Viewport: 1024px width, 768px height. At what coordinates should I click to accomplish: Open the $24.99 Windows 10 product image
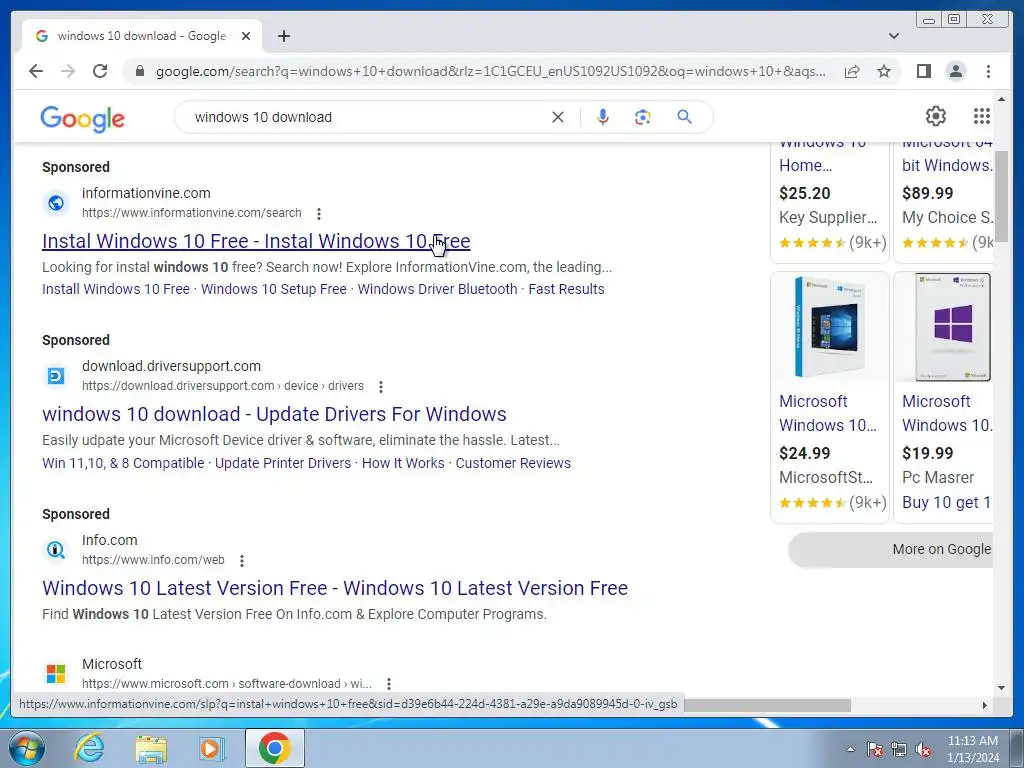(x=829, y=327)
